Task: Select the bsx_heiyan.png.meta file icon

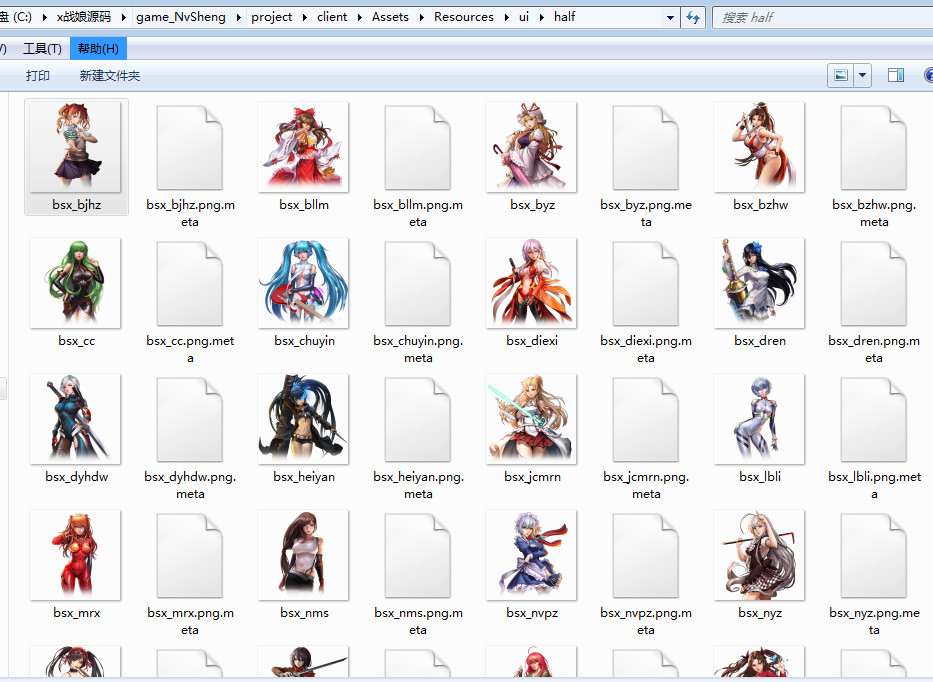Action: click(x=418, y=420)
